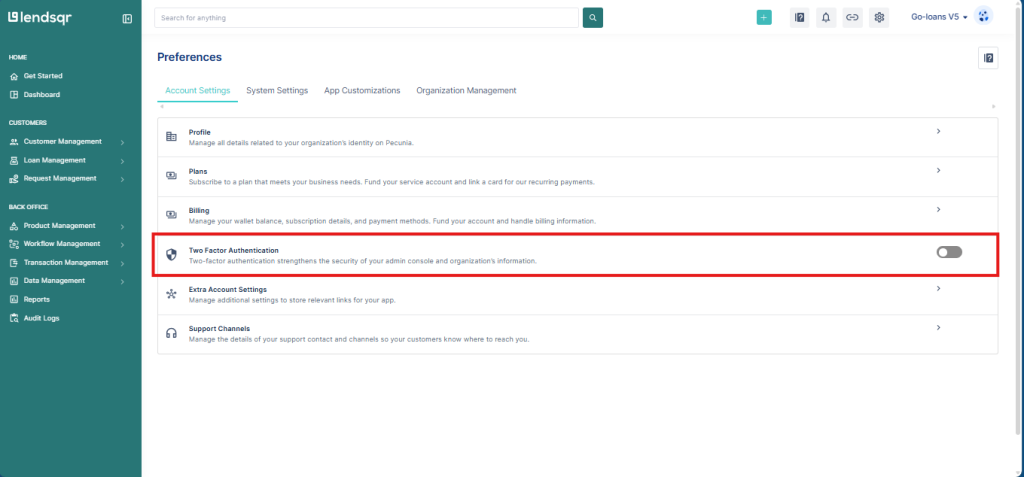Expand the Profile settings row chevron
The image size is (1024, 477).
[938, 131]
